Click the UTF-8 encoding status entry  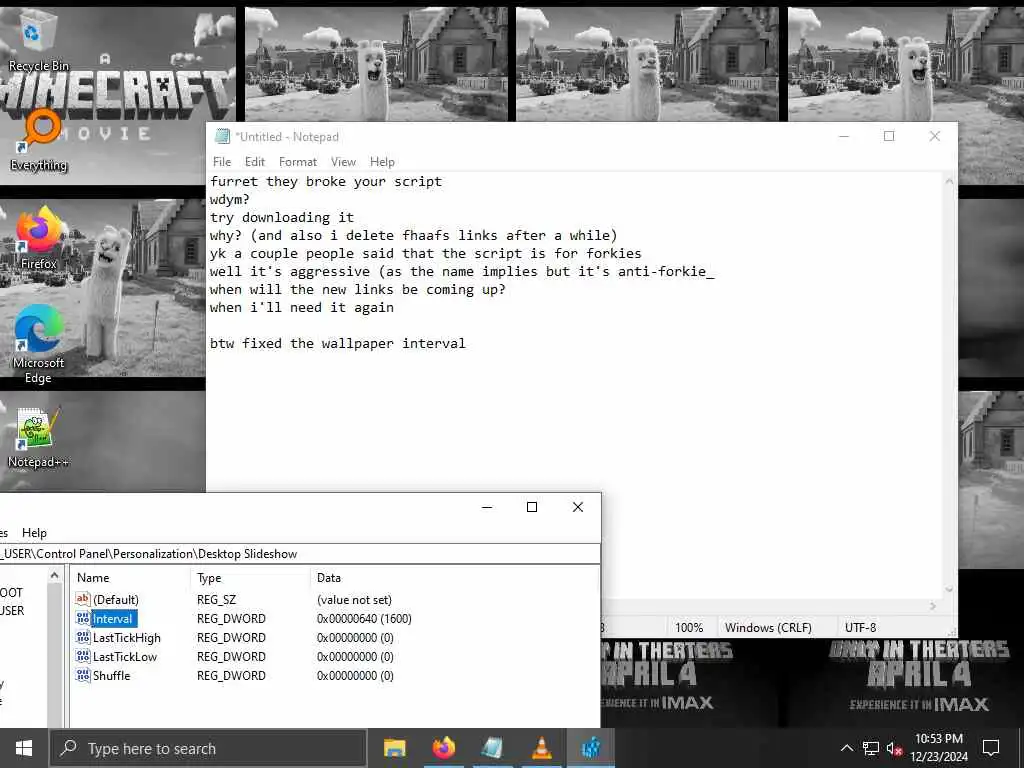pyautogui.click(x=861, y=628)
